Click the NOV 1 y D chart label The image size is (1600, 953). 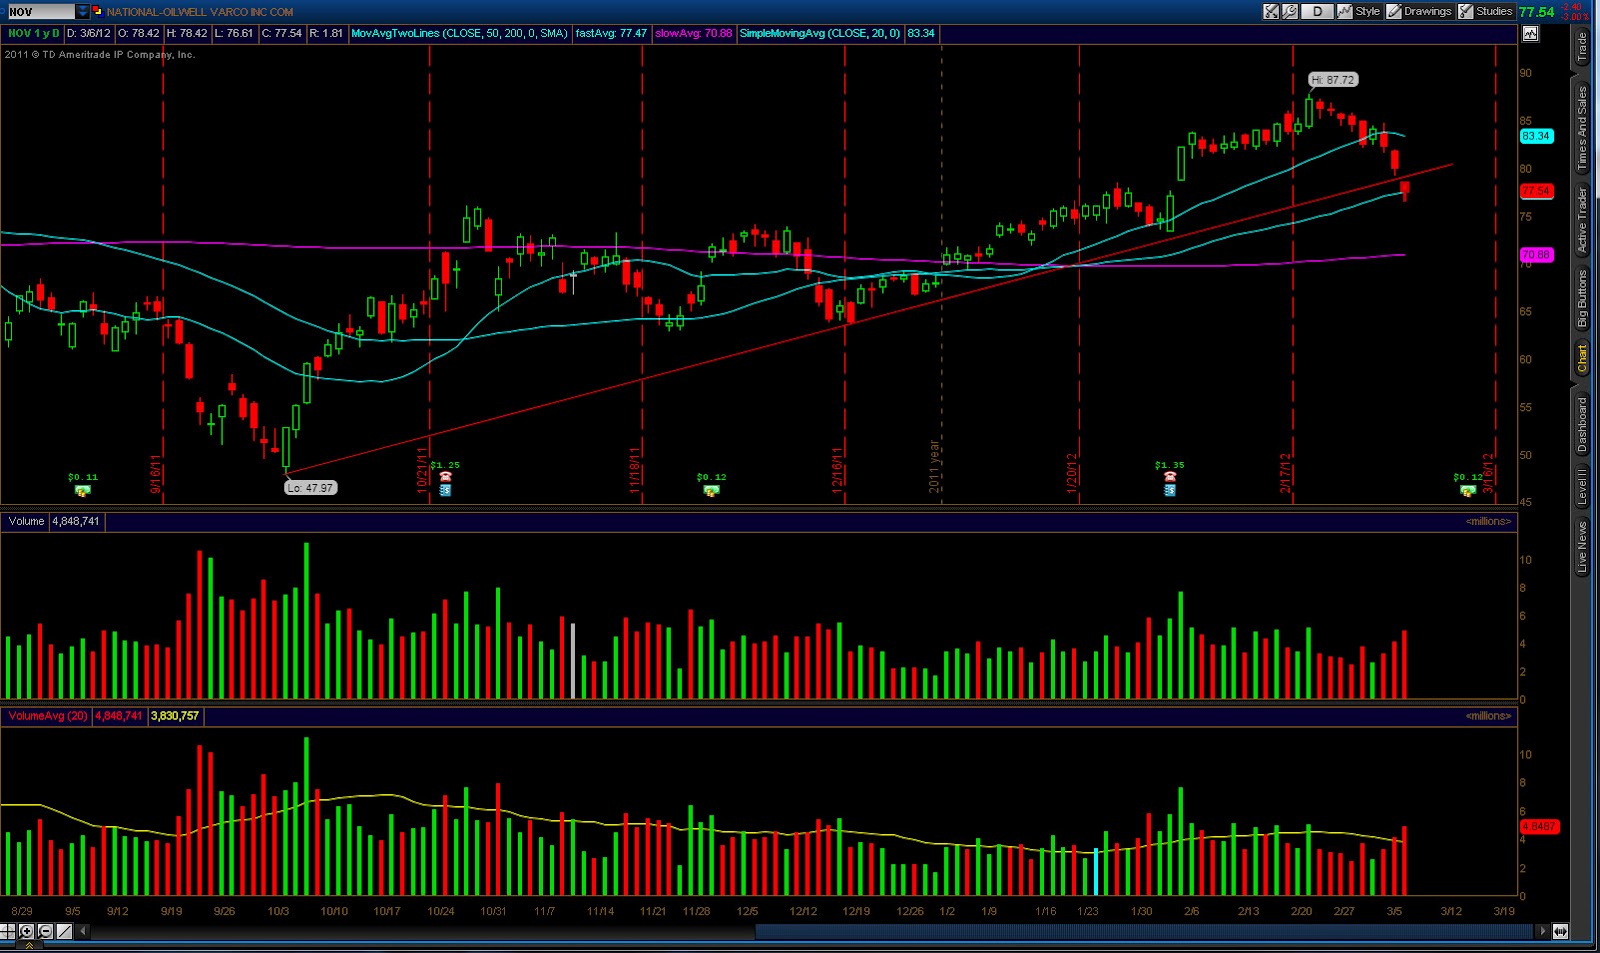pyautogui.click(x=33, y=33)
